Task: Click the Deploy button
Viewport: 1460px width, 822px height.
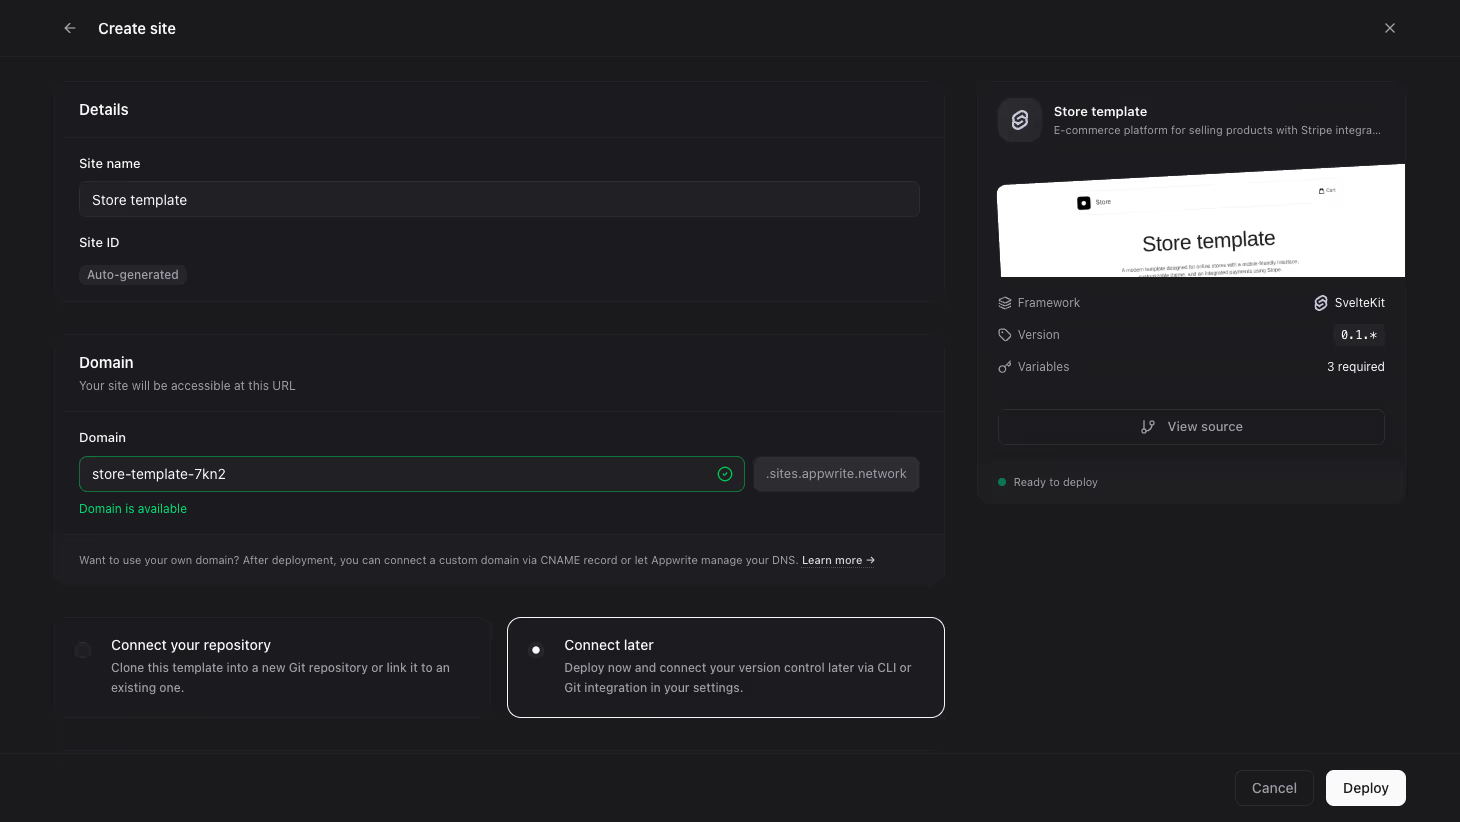Action: tap(1366, 788)
